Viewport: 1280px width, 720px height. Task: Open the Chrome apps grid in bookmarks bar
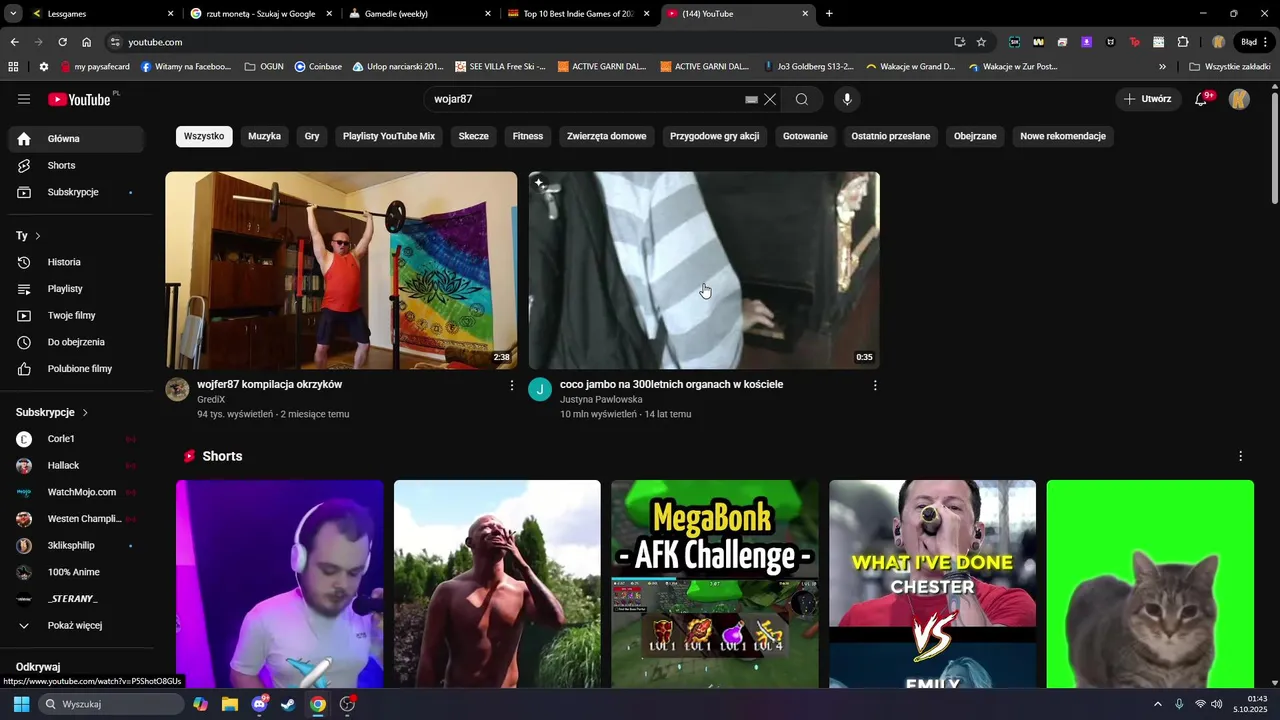(x=13, y=67)
